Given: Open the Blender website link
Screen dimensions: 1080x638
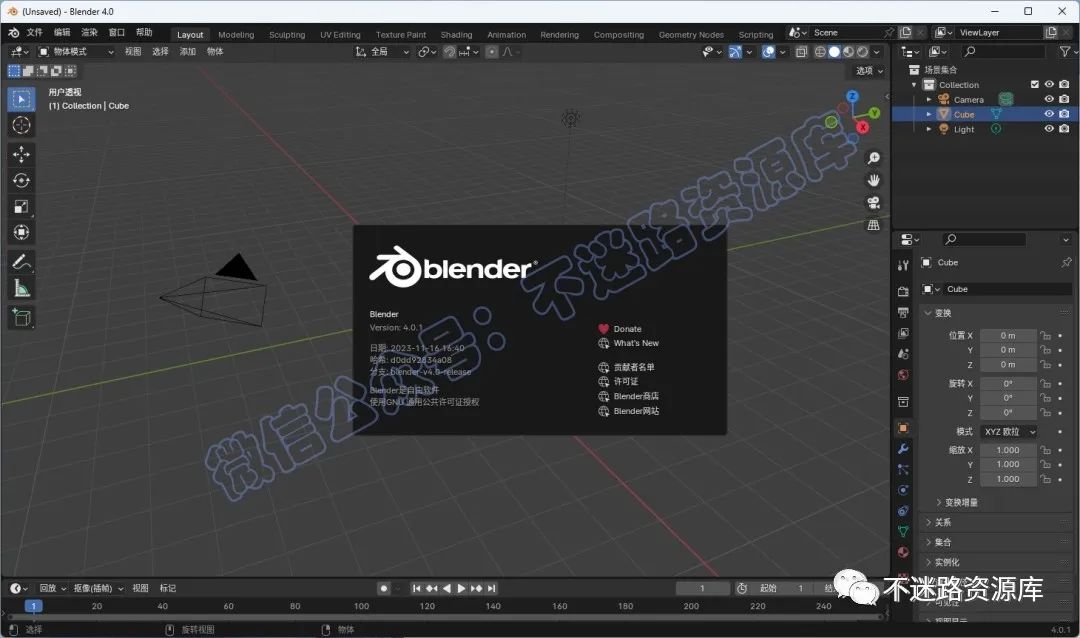Looking at the screenshot, I should pyautogui.click(x=628, y=411).
